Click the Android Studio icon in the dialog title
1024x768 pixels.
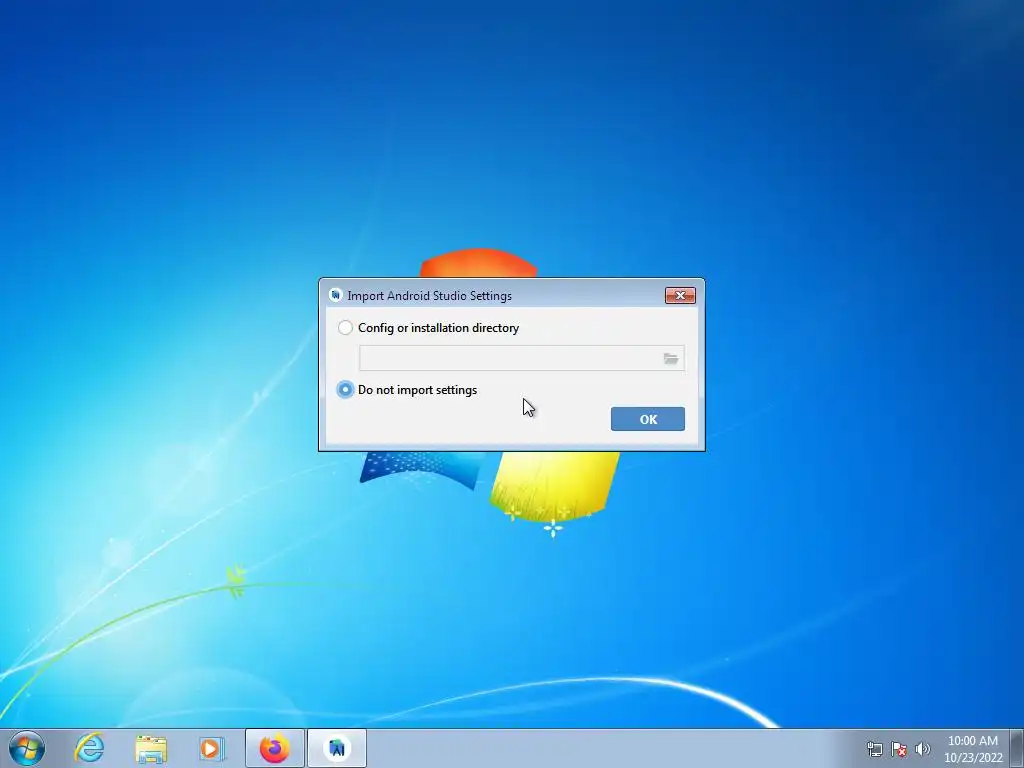pos(336,295)
